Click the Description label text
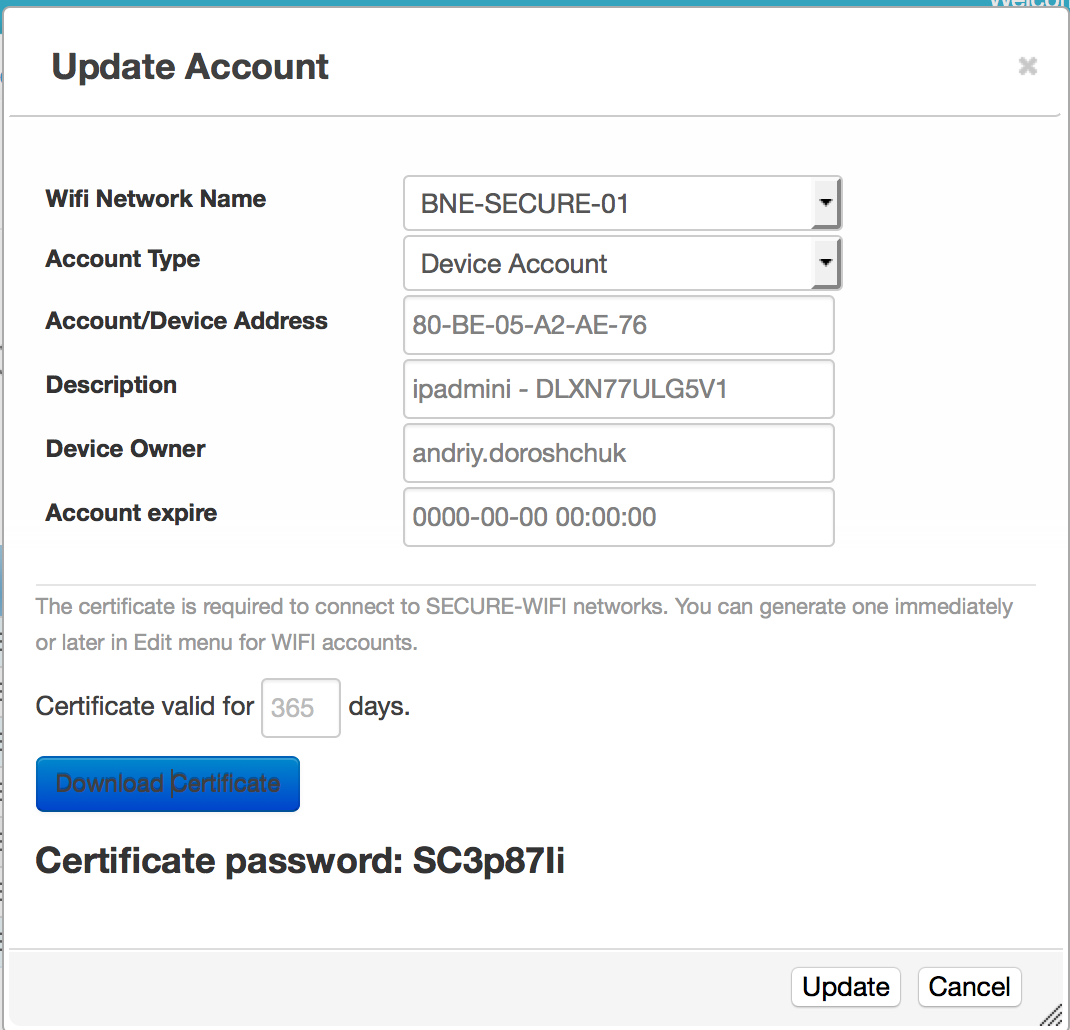Viewport: 1070px width, 1030px height. [111, 385]
